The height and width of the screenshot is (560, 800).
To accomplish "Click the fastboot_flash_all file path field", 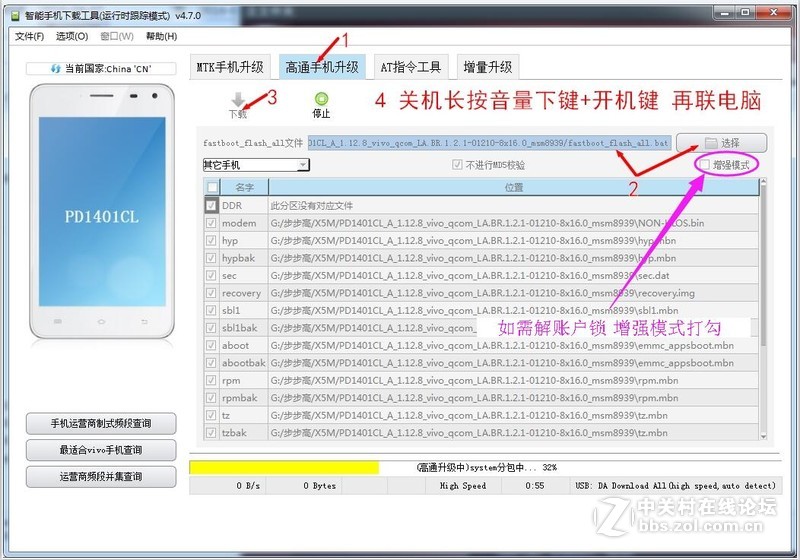I will [489, 143].
